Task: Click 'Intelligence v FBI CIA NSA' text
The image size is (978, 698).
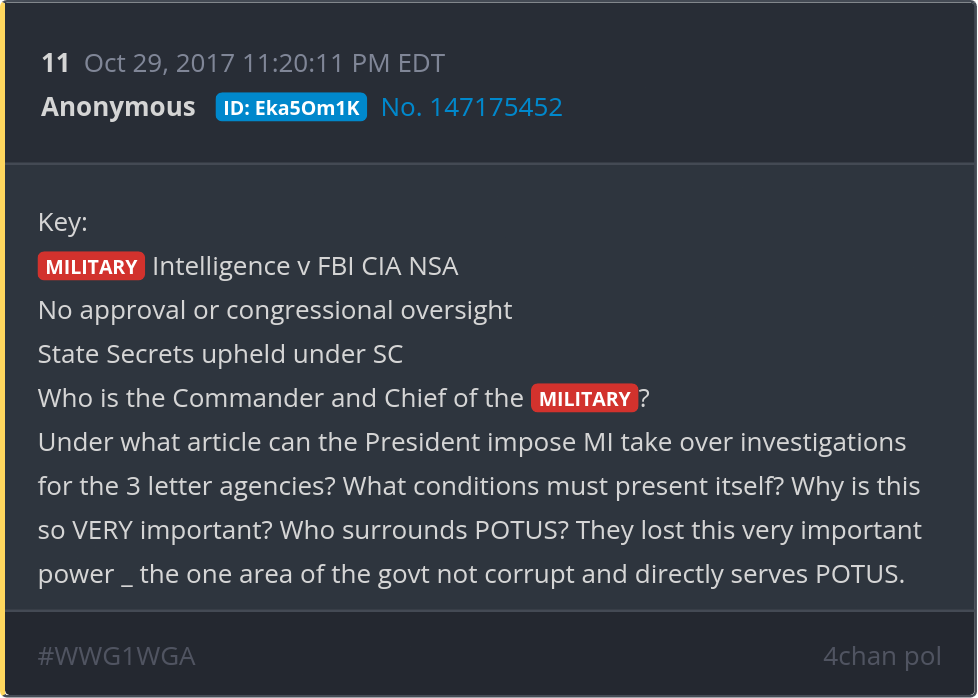Action: point(305,266)
